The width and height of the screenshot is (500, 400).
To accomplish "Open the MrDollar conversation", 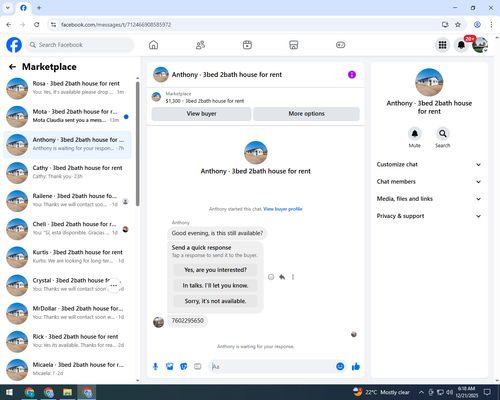I will [x=67, y=313].
